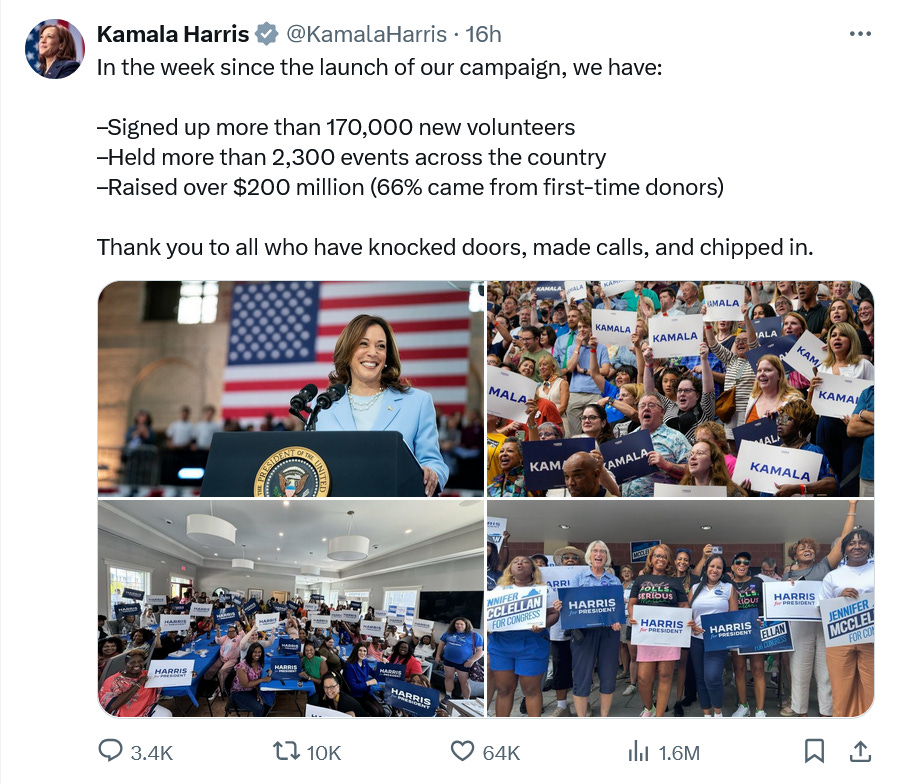
Task: Open the indoor volunteers room photo
Action: point(291,608)
